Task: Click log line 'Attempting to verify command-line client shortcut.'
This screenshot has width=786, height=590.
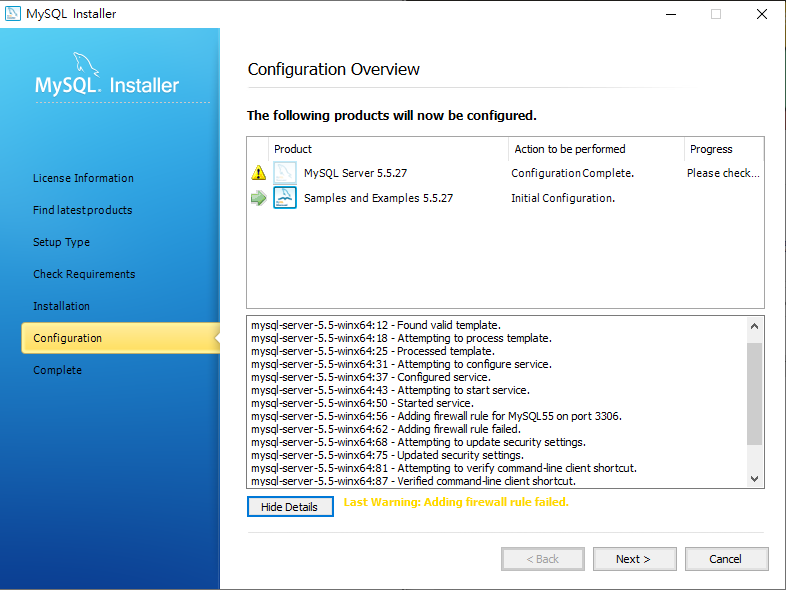Action: (x=444, y=469)
